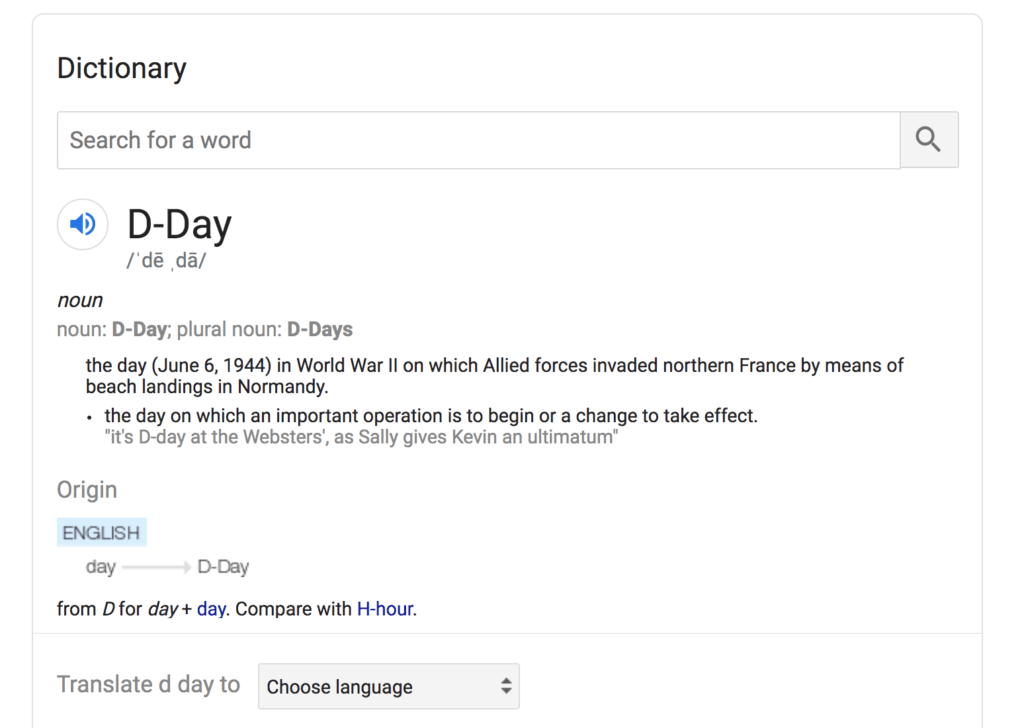Screen dimensions: 1024x728
Task: Click the arrow in the etymology diagram
Action: tap(156, 567)
